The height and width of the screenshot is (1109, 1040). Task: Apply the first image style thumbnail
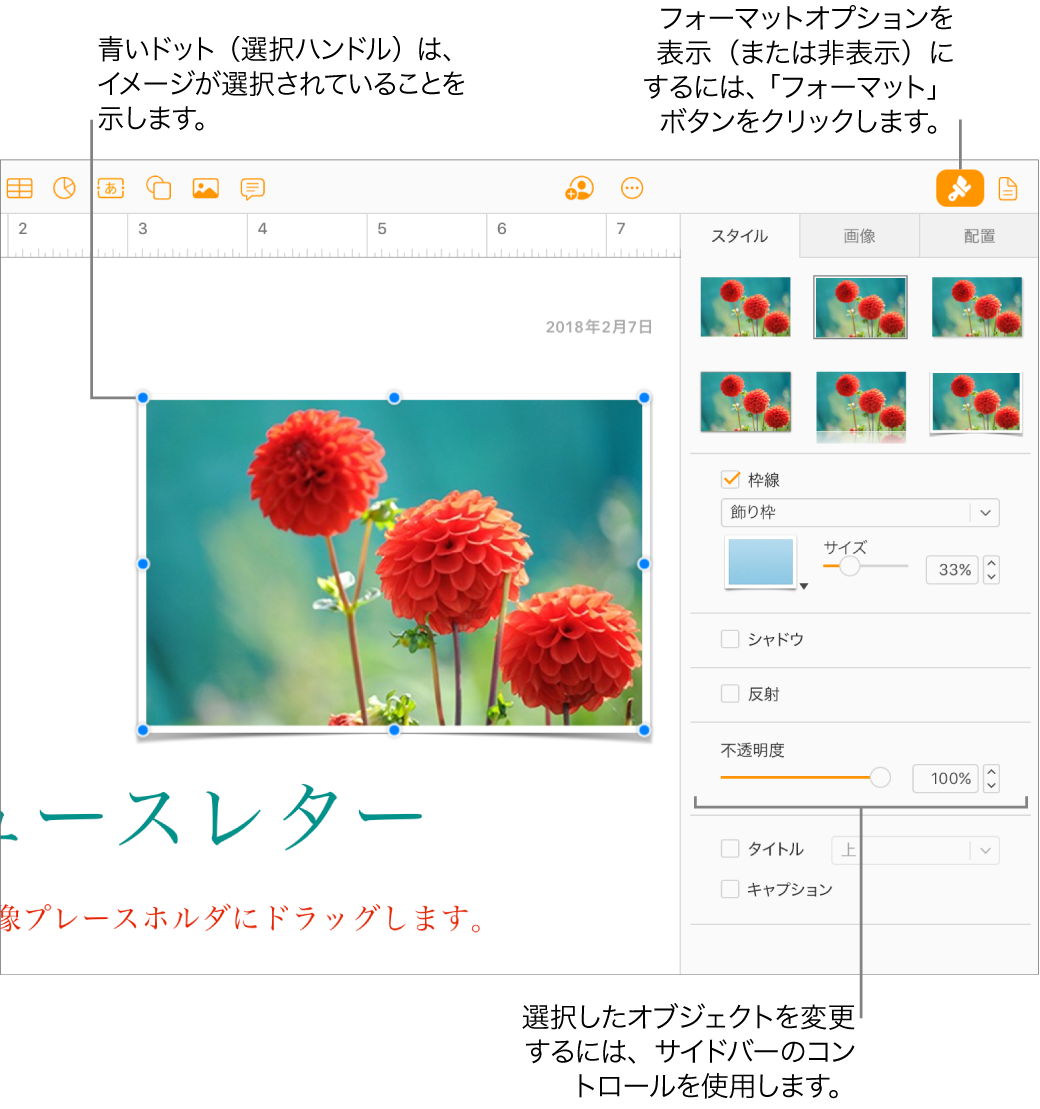tap(746, 307)
